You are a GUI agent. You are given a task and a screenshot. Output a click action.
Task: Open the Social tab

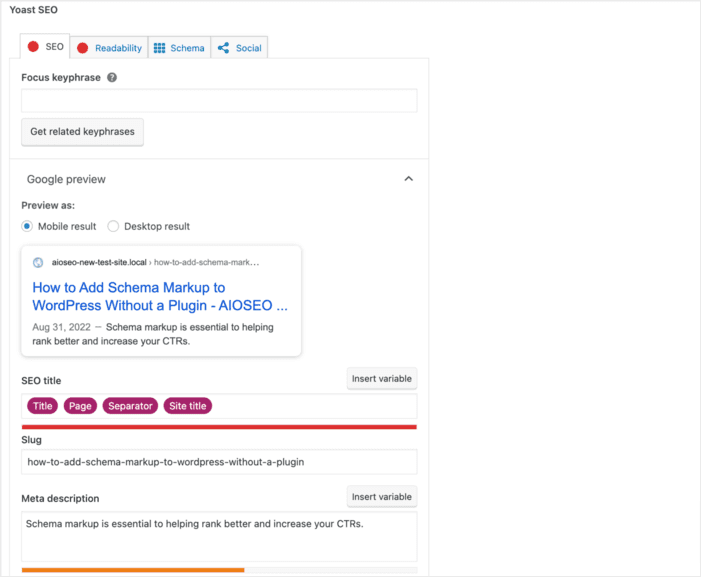click(x=239, y=48)
